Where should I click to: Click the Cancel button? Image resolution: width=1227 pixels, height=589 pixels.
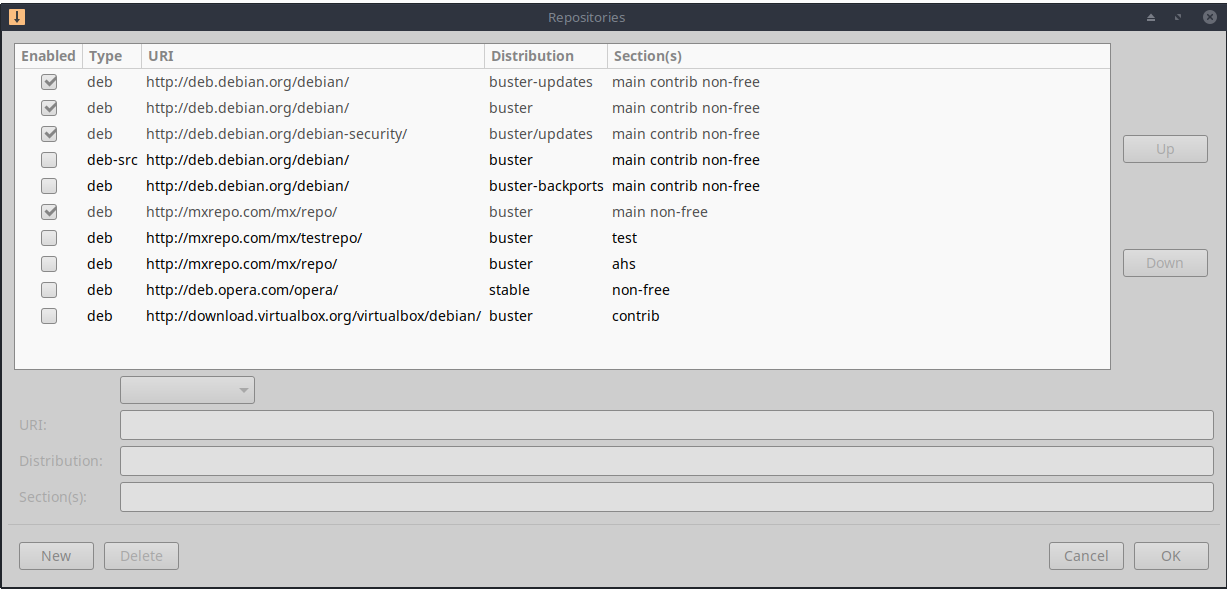[1086, 556]
